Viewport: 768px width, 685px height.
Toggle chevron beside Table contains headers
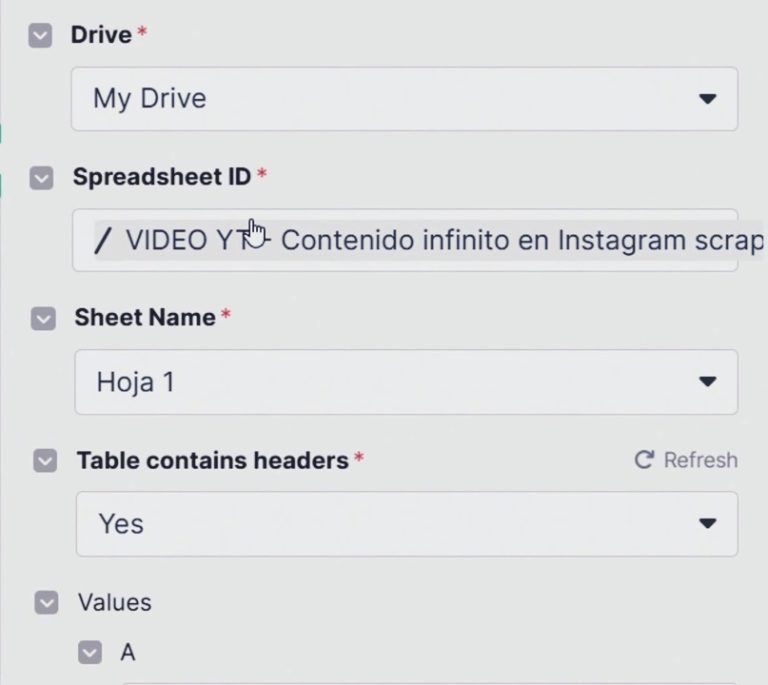(45, 461)
